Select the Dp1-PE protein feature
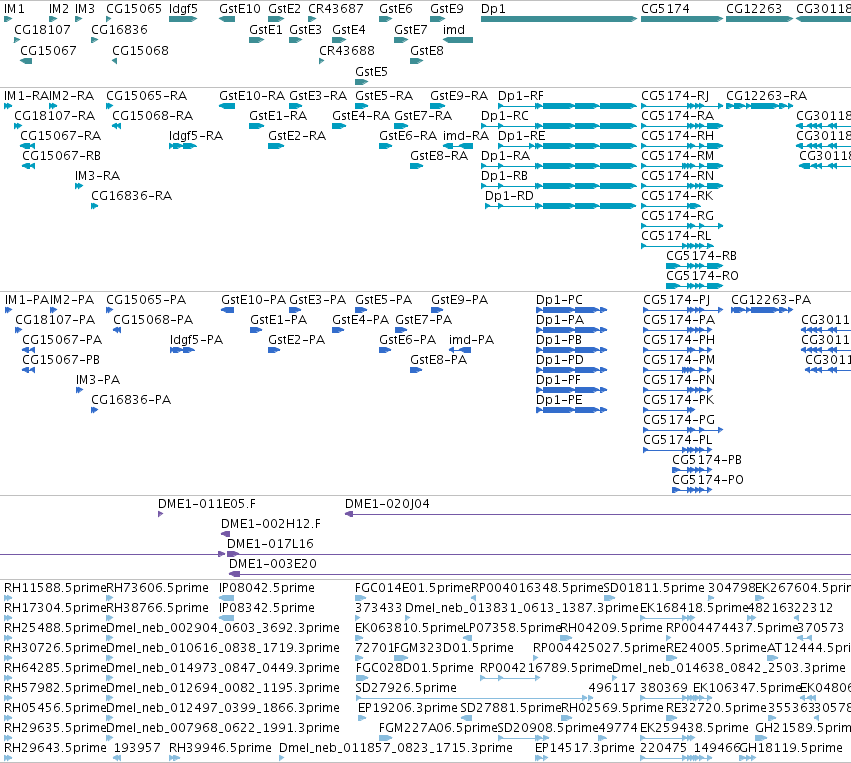 tap(571, 410)
